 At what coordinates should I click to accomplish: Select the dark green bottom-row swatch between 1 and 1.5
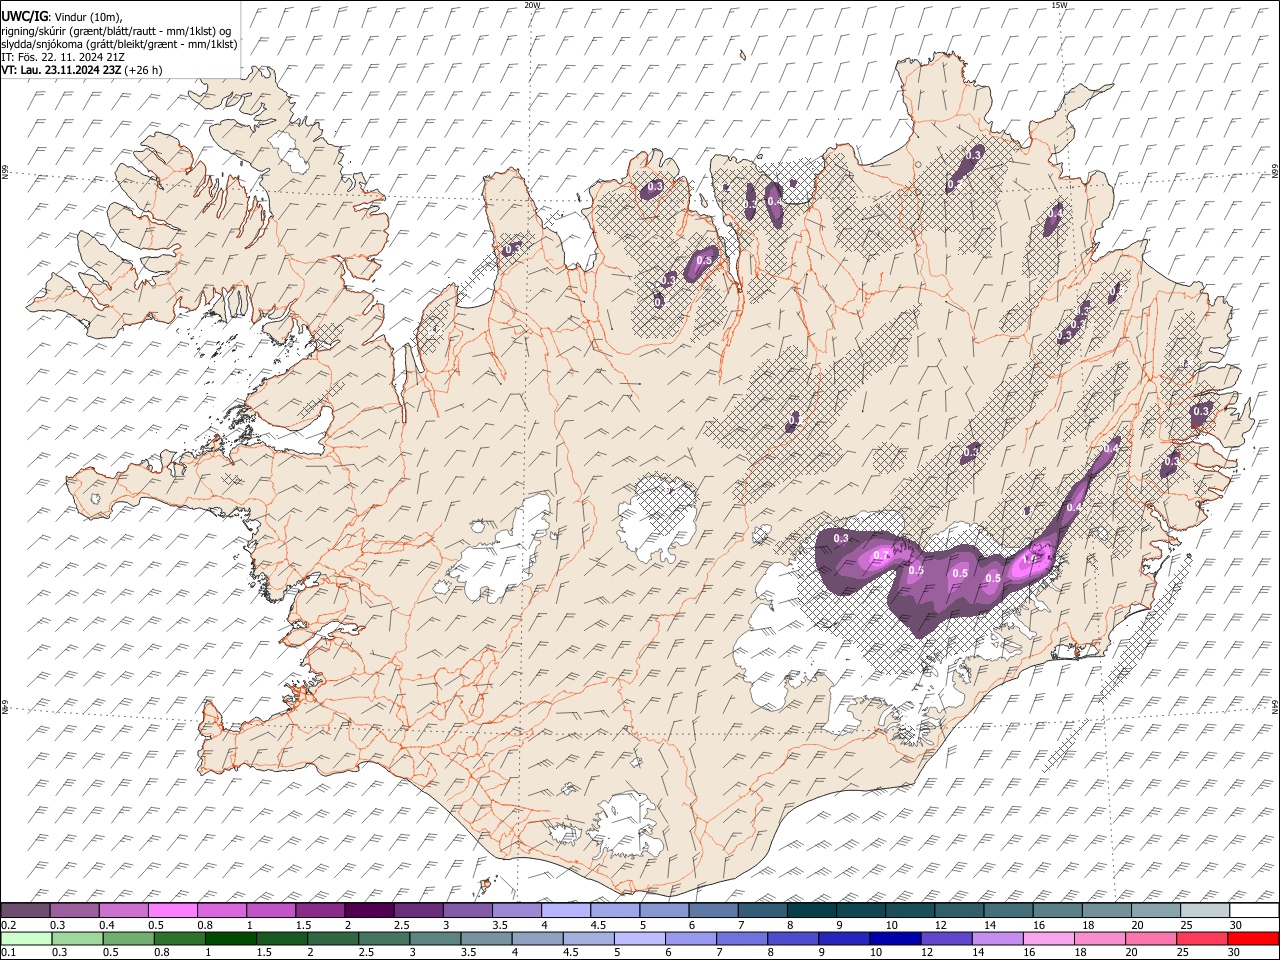point(230,938)
